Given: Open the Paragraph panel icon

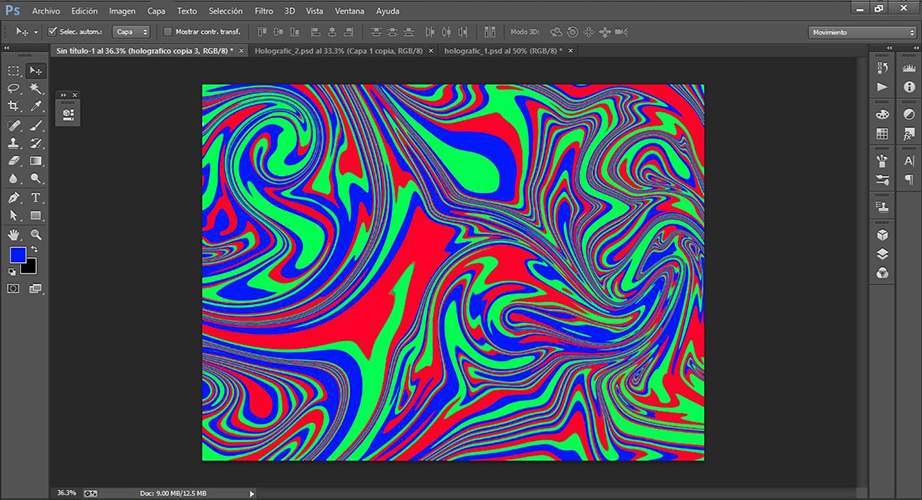Looking at the screenshot, I should (909, 179).
